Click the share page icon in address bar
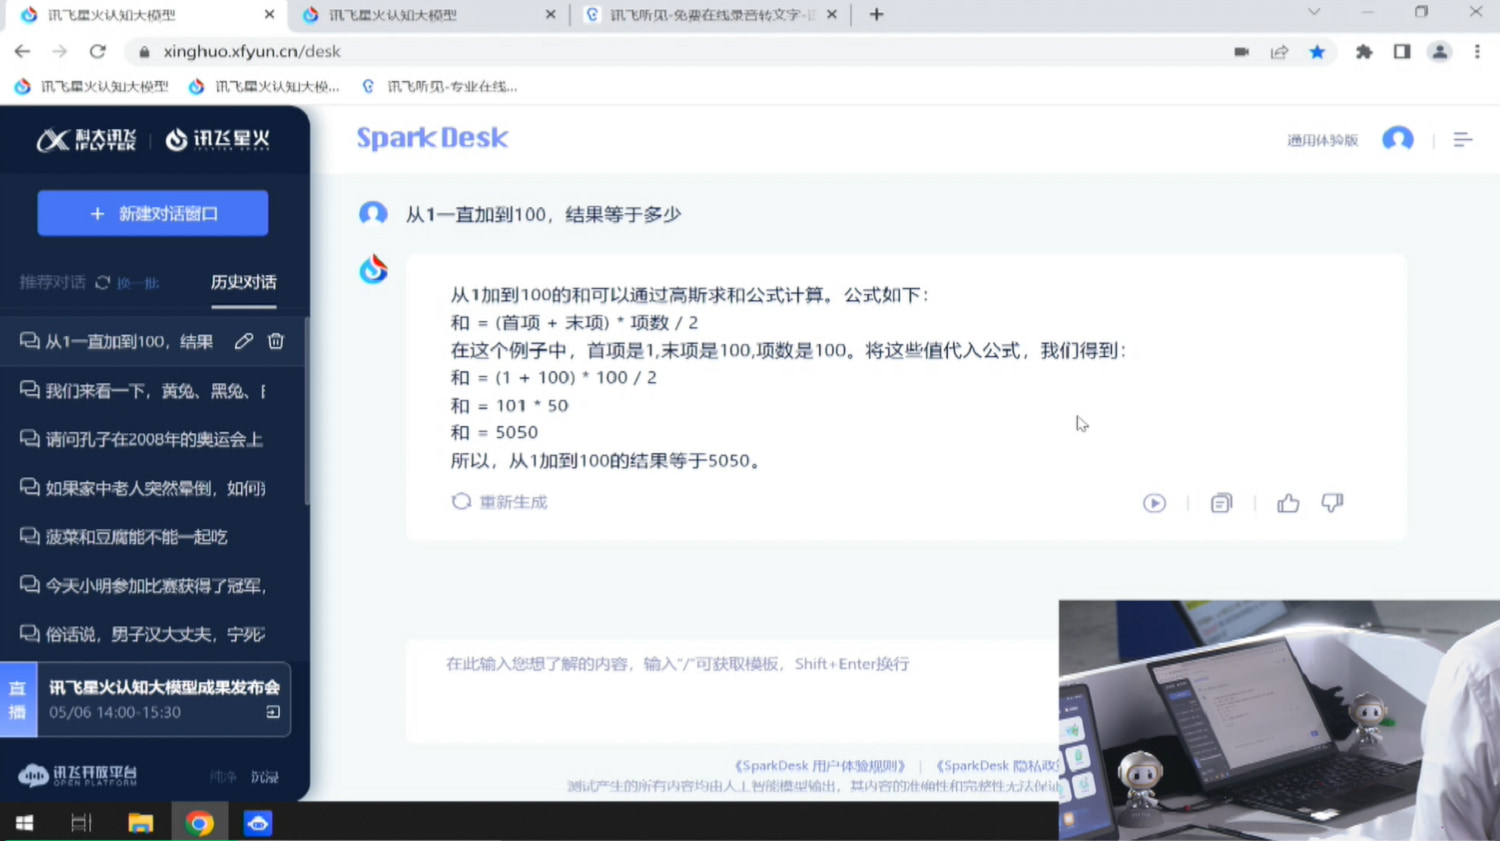Viewport: 1500px width, 841px height. coord(1279,51)
